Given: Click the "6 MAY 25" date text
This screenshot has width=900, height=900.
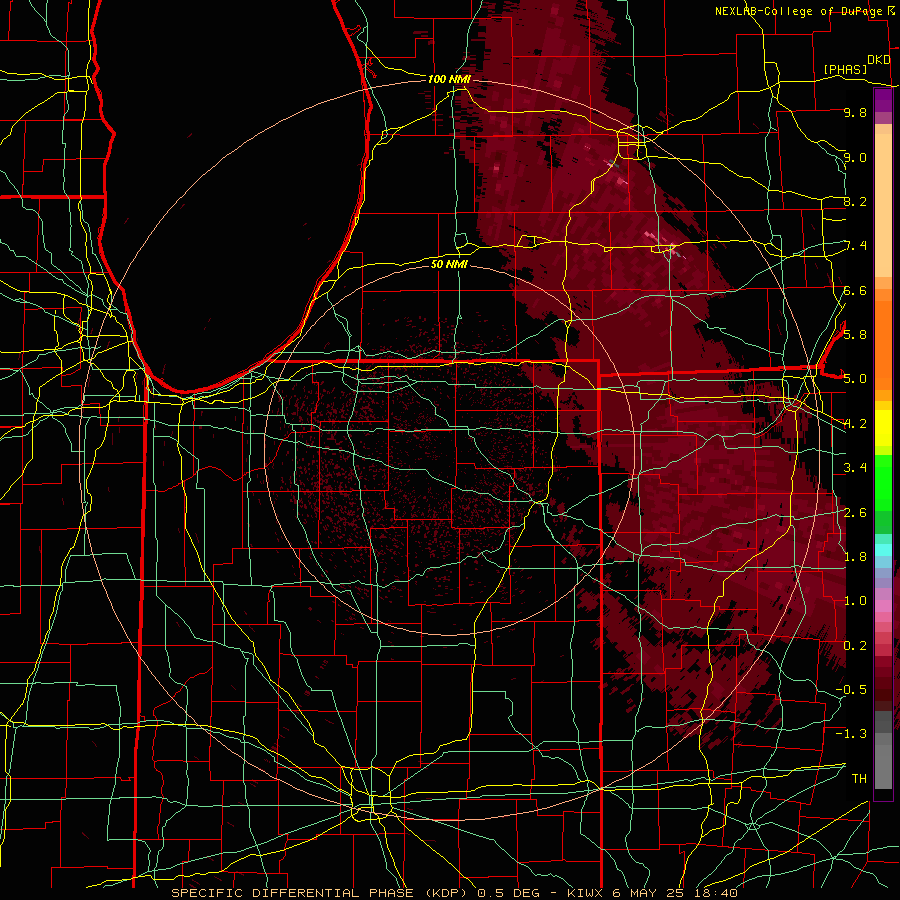Looking at the screenshot, I should [x=650, y=893].
